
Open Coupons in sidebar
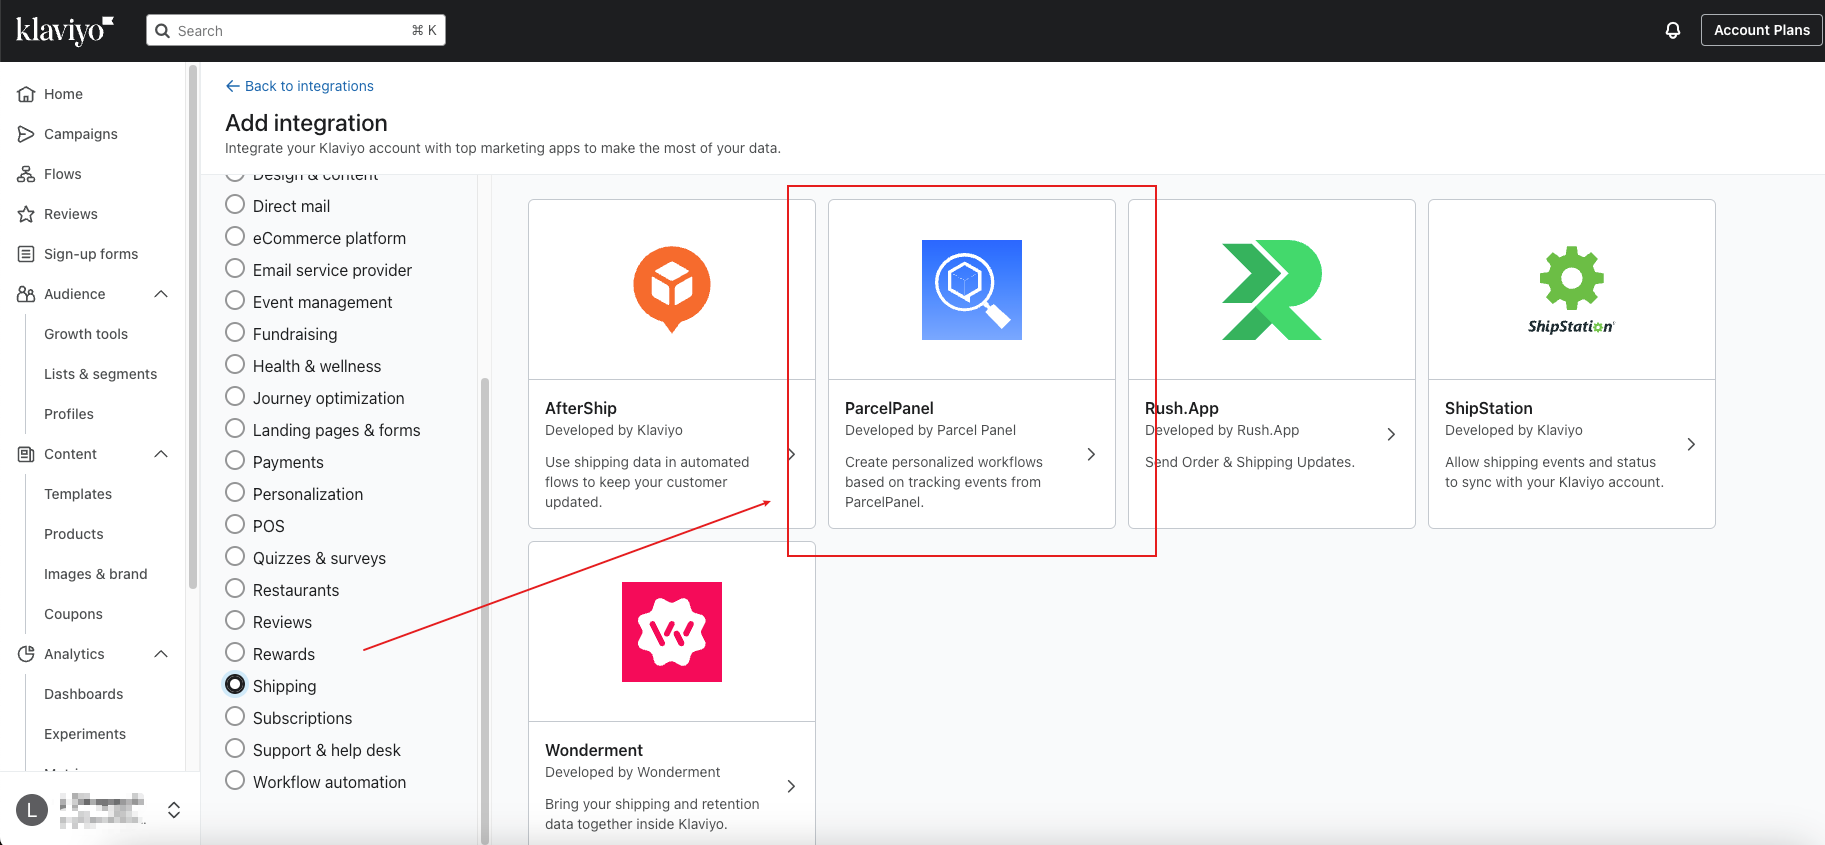(73, 614)
